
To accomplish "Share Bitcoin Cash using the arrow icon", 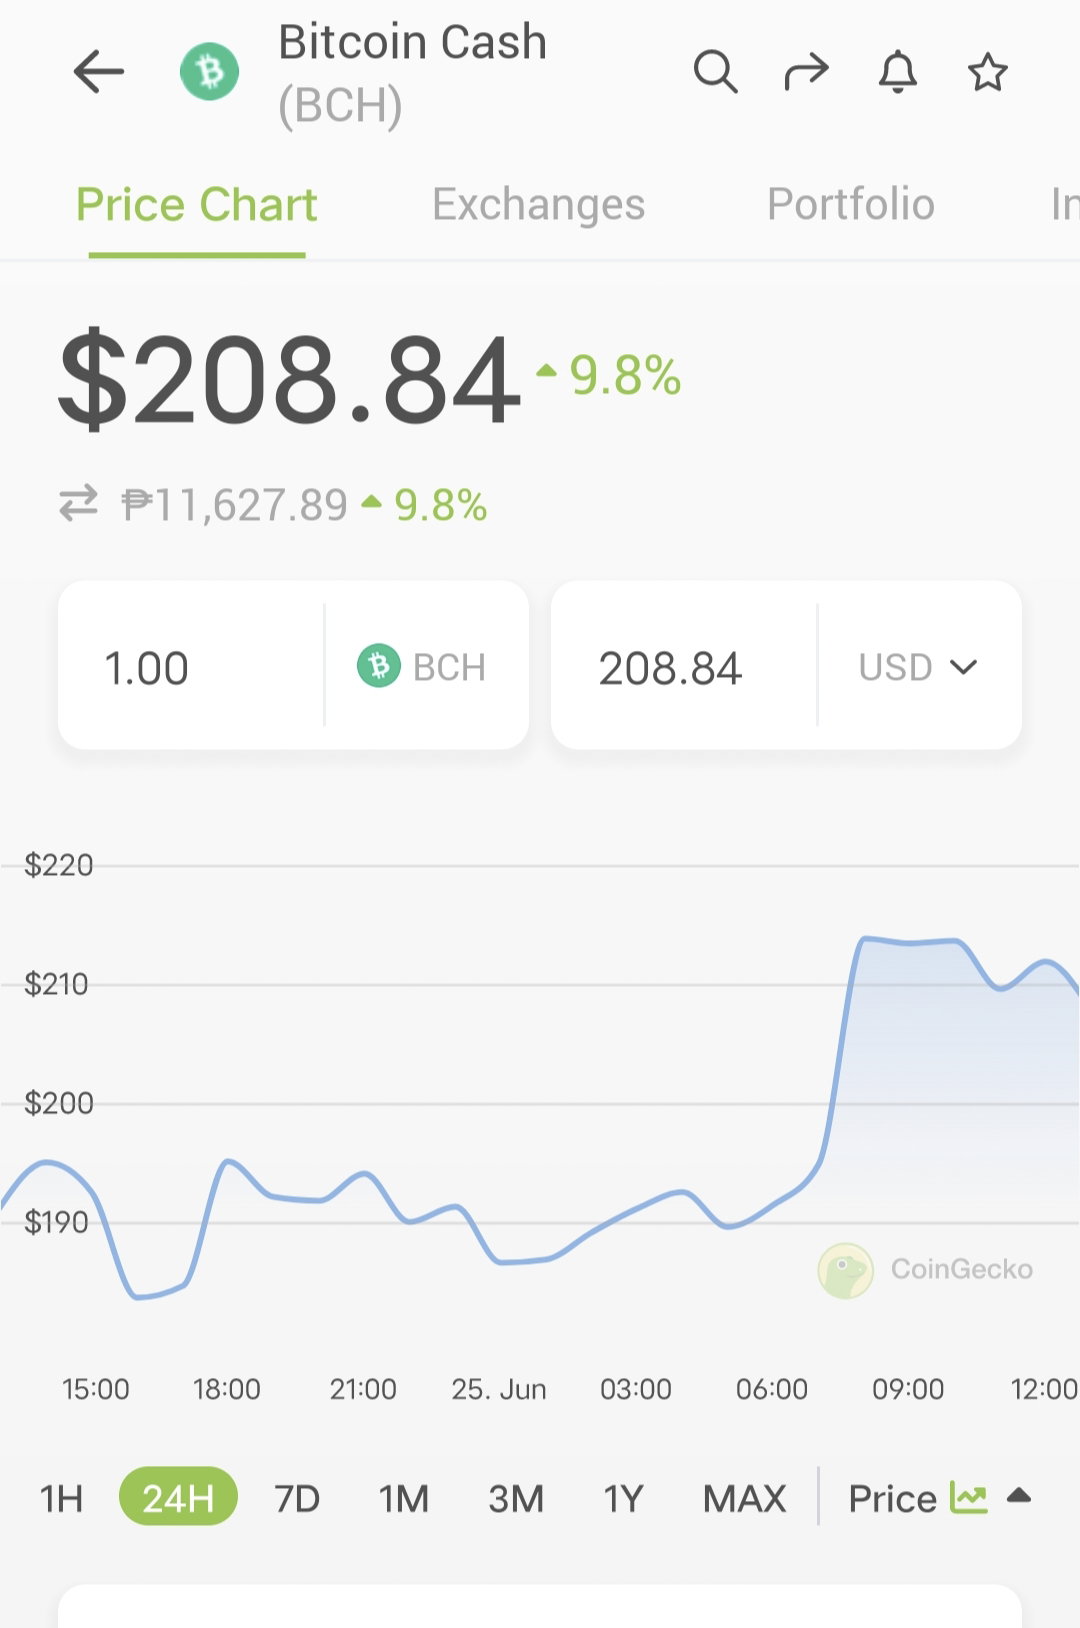I will click(806, 72).
